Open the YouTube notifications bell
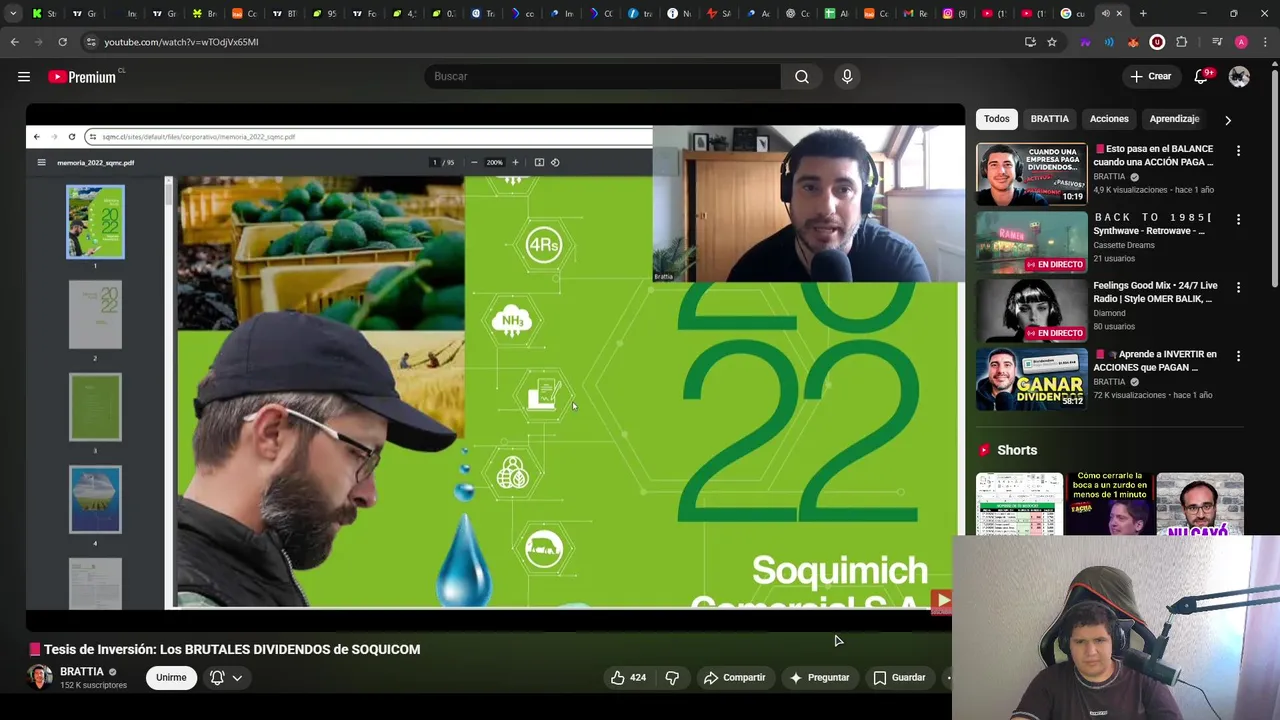The image size is (1280, 720). pyautogui.click(x=1202, y=77)
